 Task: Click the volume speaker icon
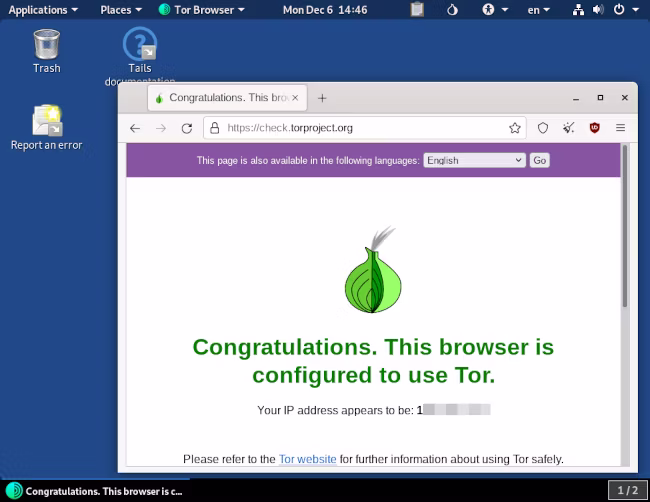click(598, 10)
